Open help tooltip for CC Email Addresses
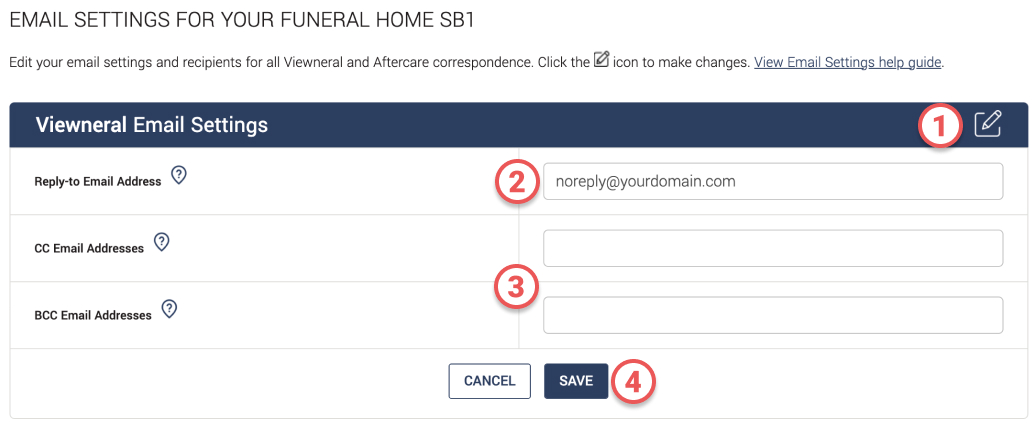Image resolution: width=1035 pixels, height=425 pixels. (x=162, y=242)
